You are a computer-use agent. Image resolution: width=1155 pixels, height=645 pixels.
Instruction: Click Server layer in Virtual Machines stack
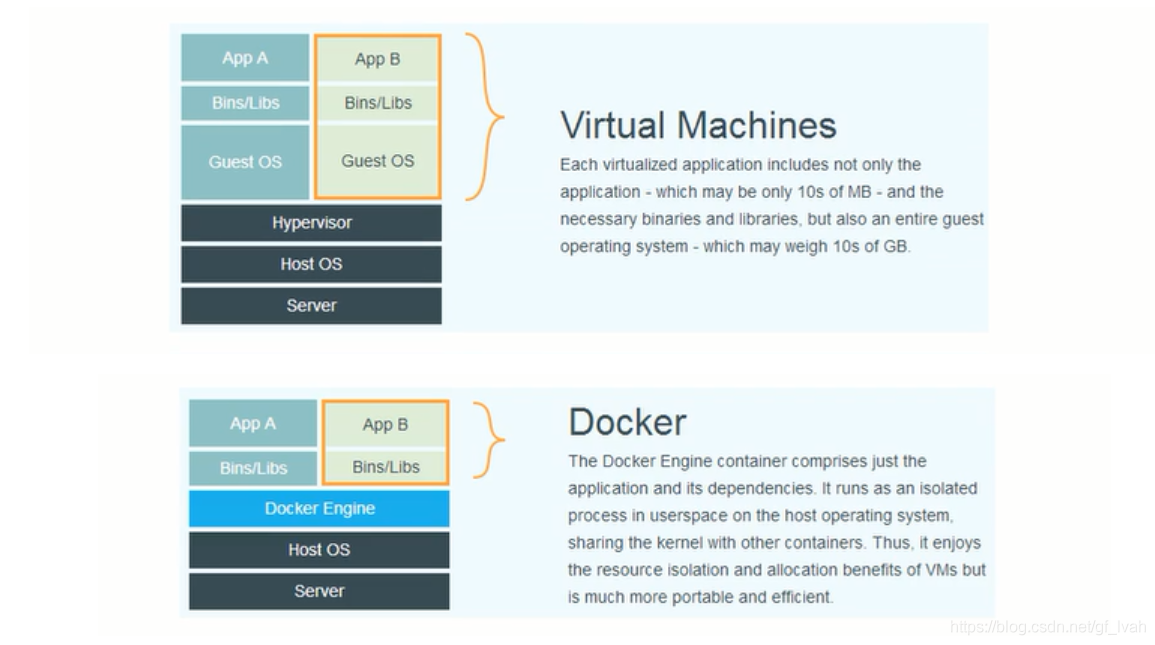coord(312,306)
